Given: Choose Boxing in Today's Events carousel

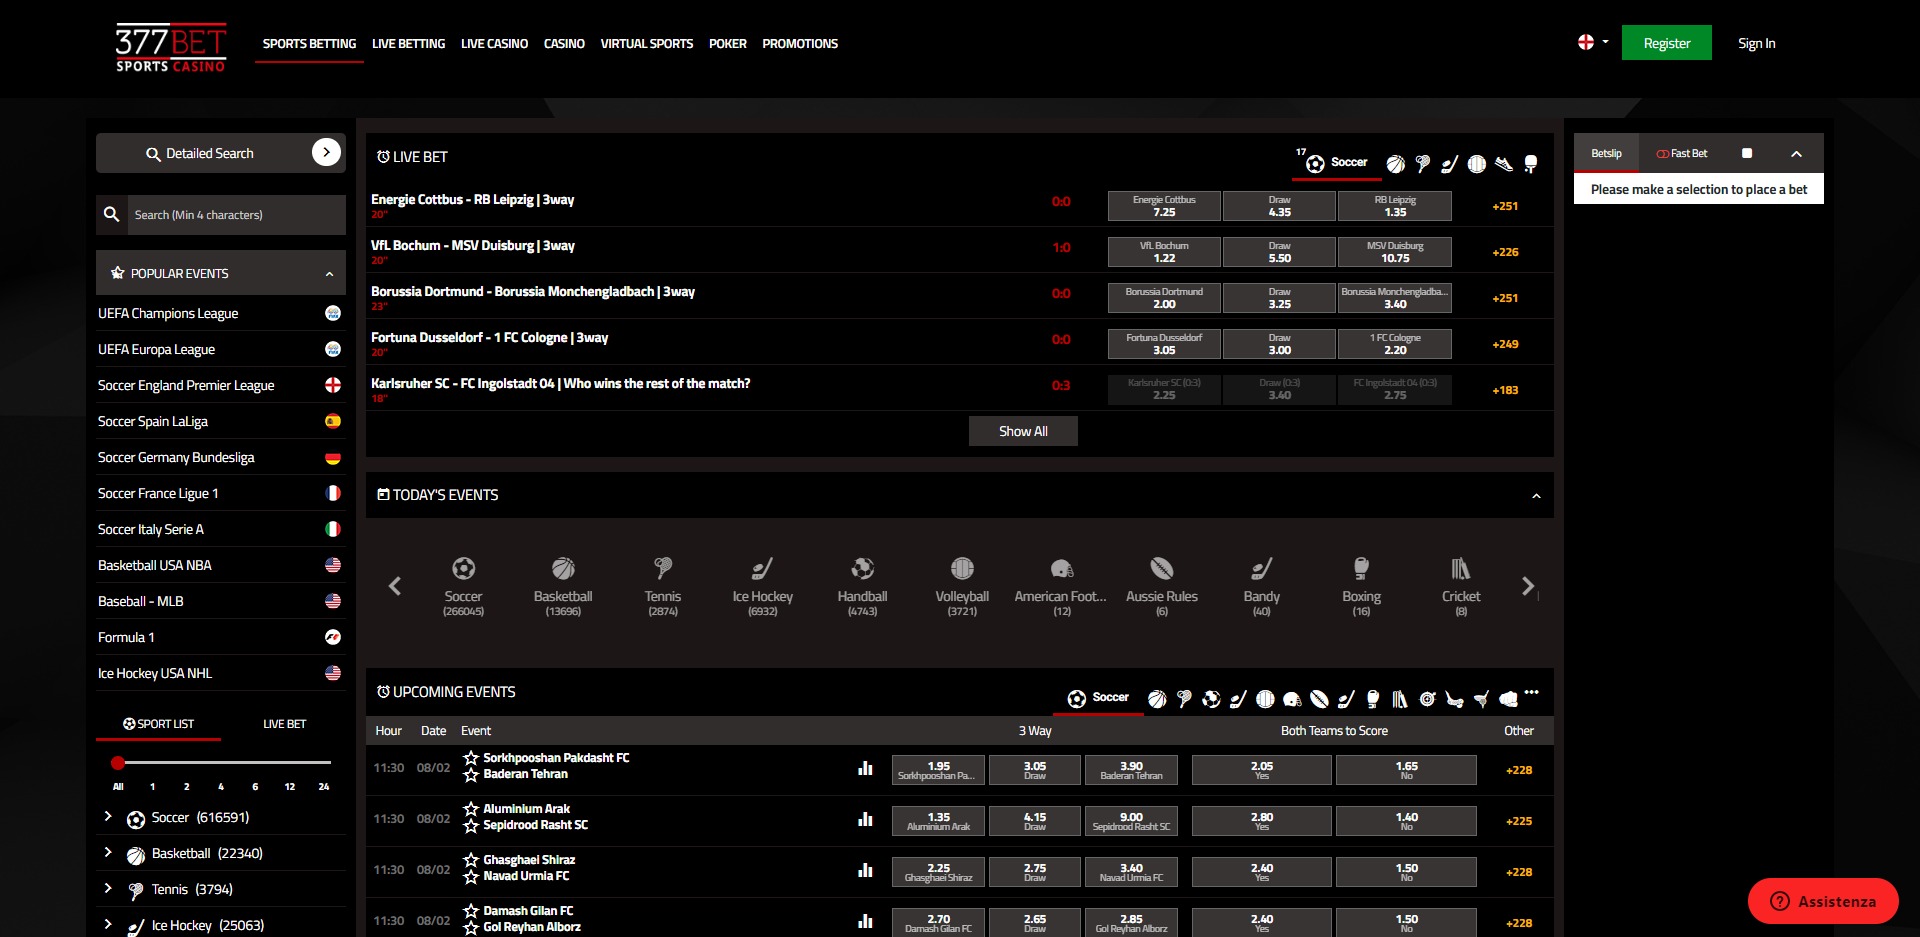Looking at the screenshot, I should (x=1361, y=586).
